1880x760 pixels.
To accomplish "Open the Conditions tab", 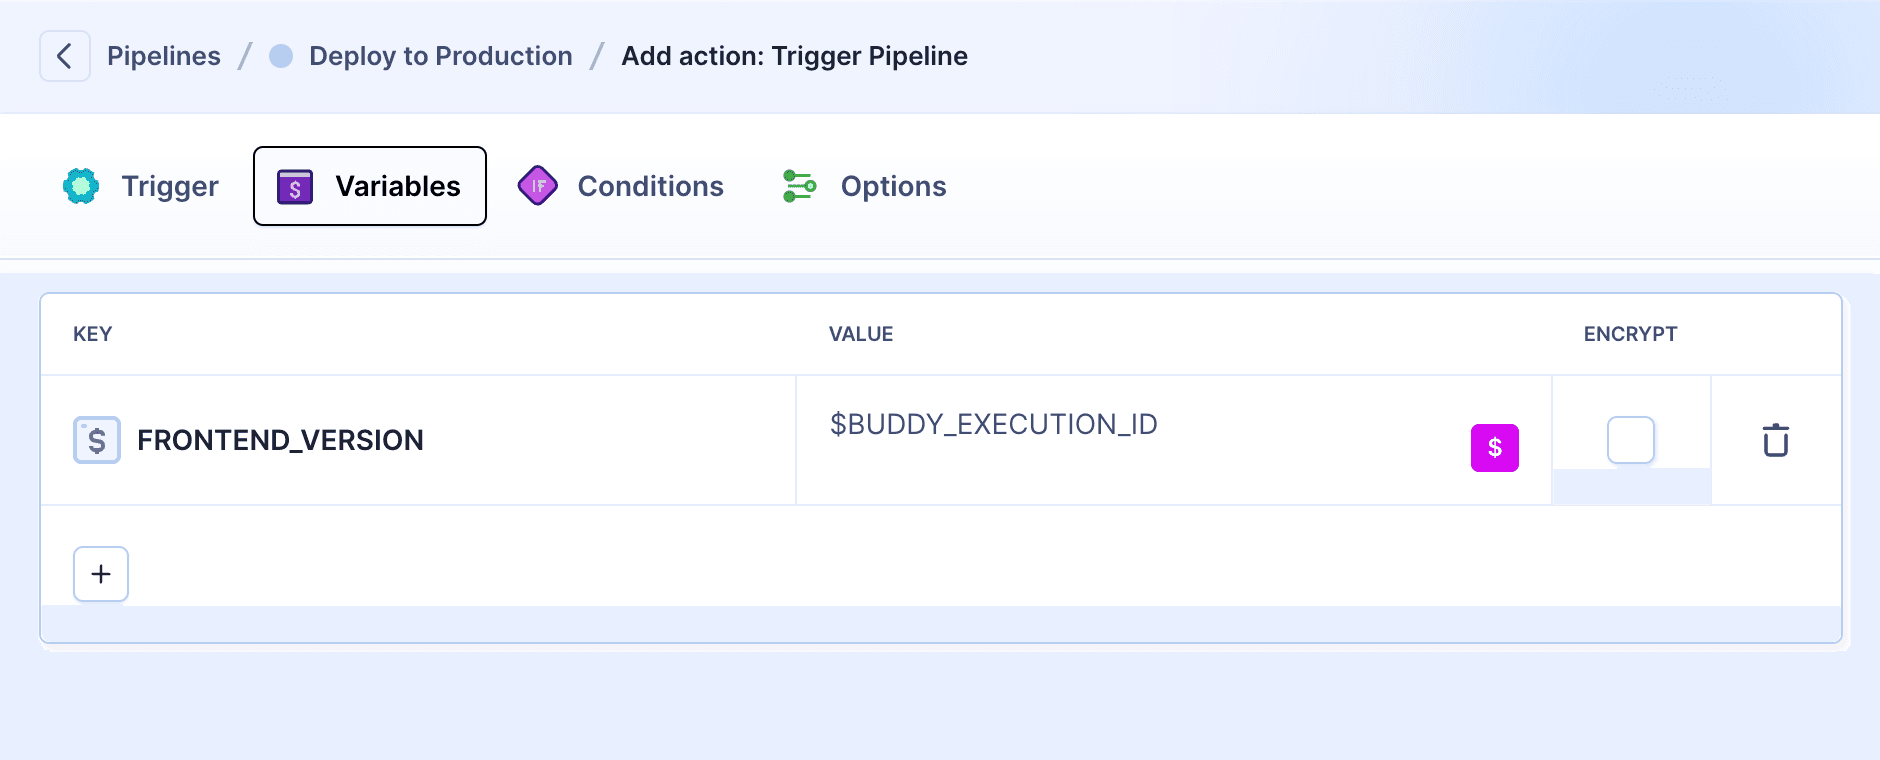I will point(650,186).
